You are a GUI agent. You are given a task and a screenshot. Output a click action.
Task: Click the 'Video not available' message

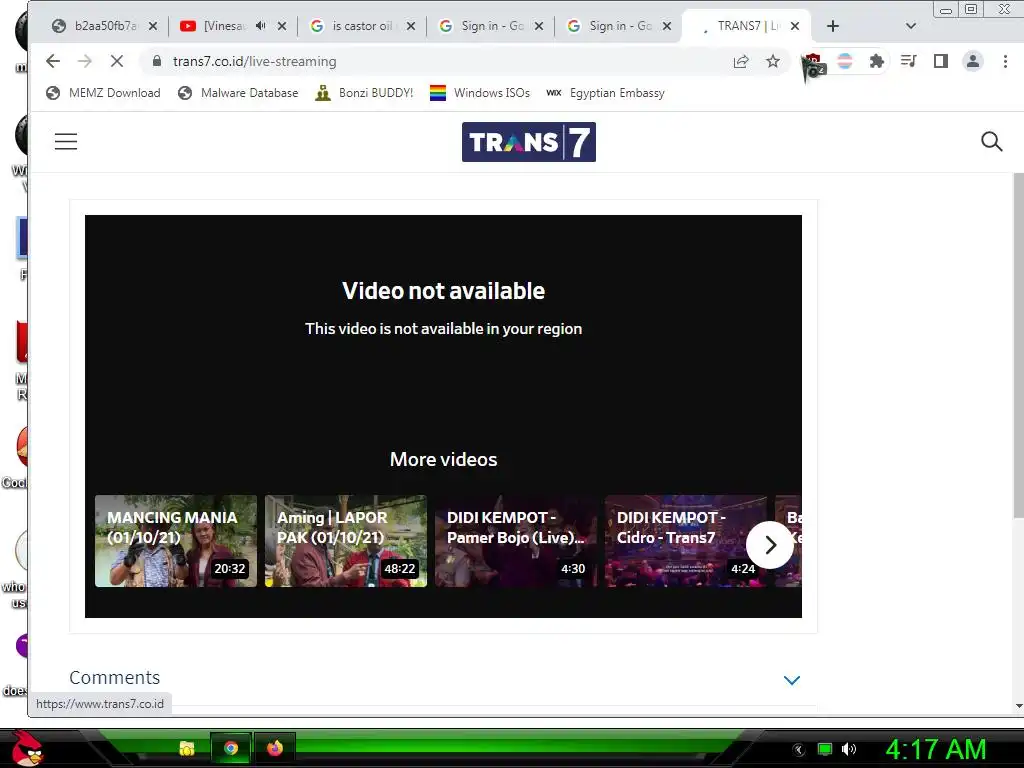coord(443,291)
